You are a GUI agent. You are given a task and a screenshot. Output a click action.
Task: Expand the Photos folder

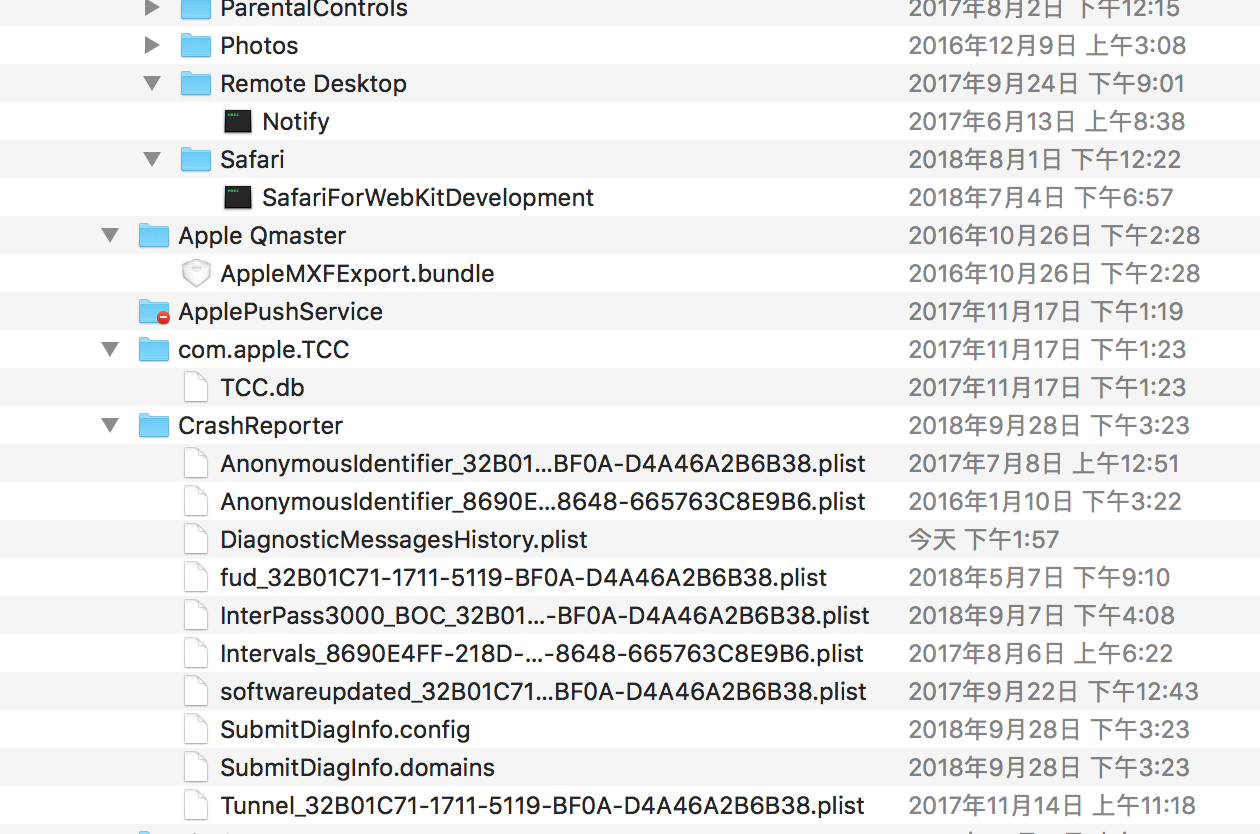pos(152,45)
